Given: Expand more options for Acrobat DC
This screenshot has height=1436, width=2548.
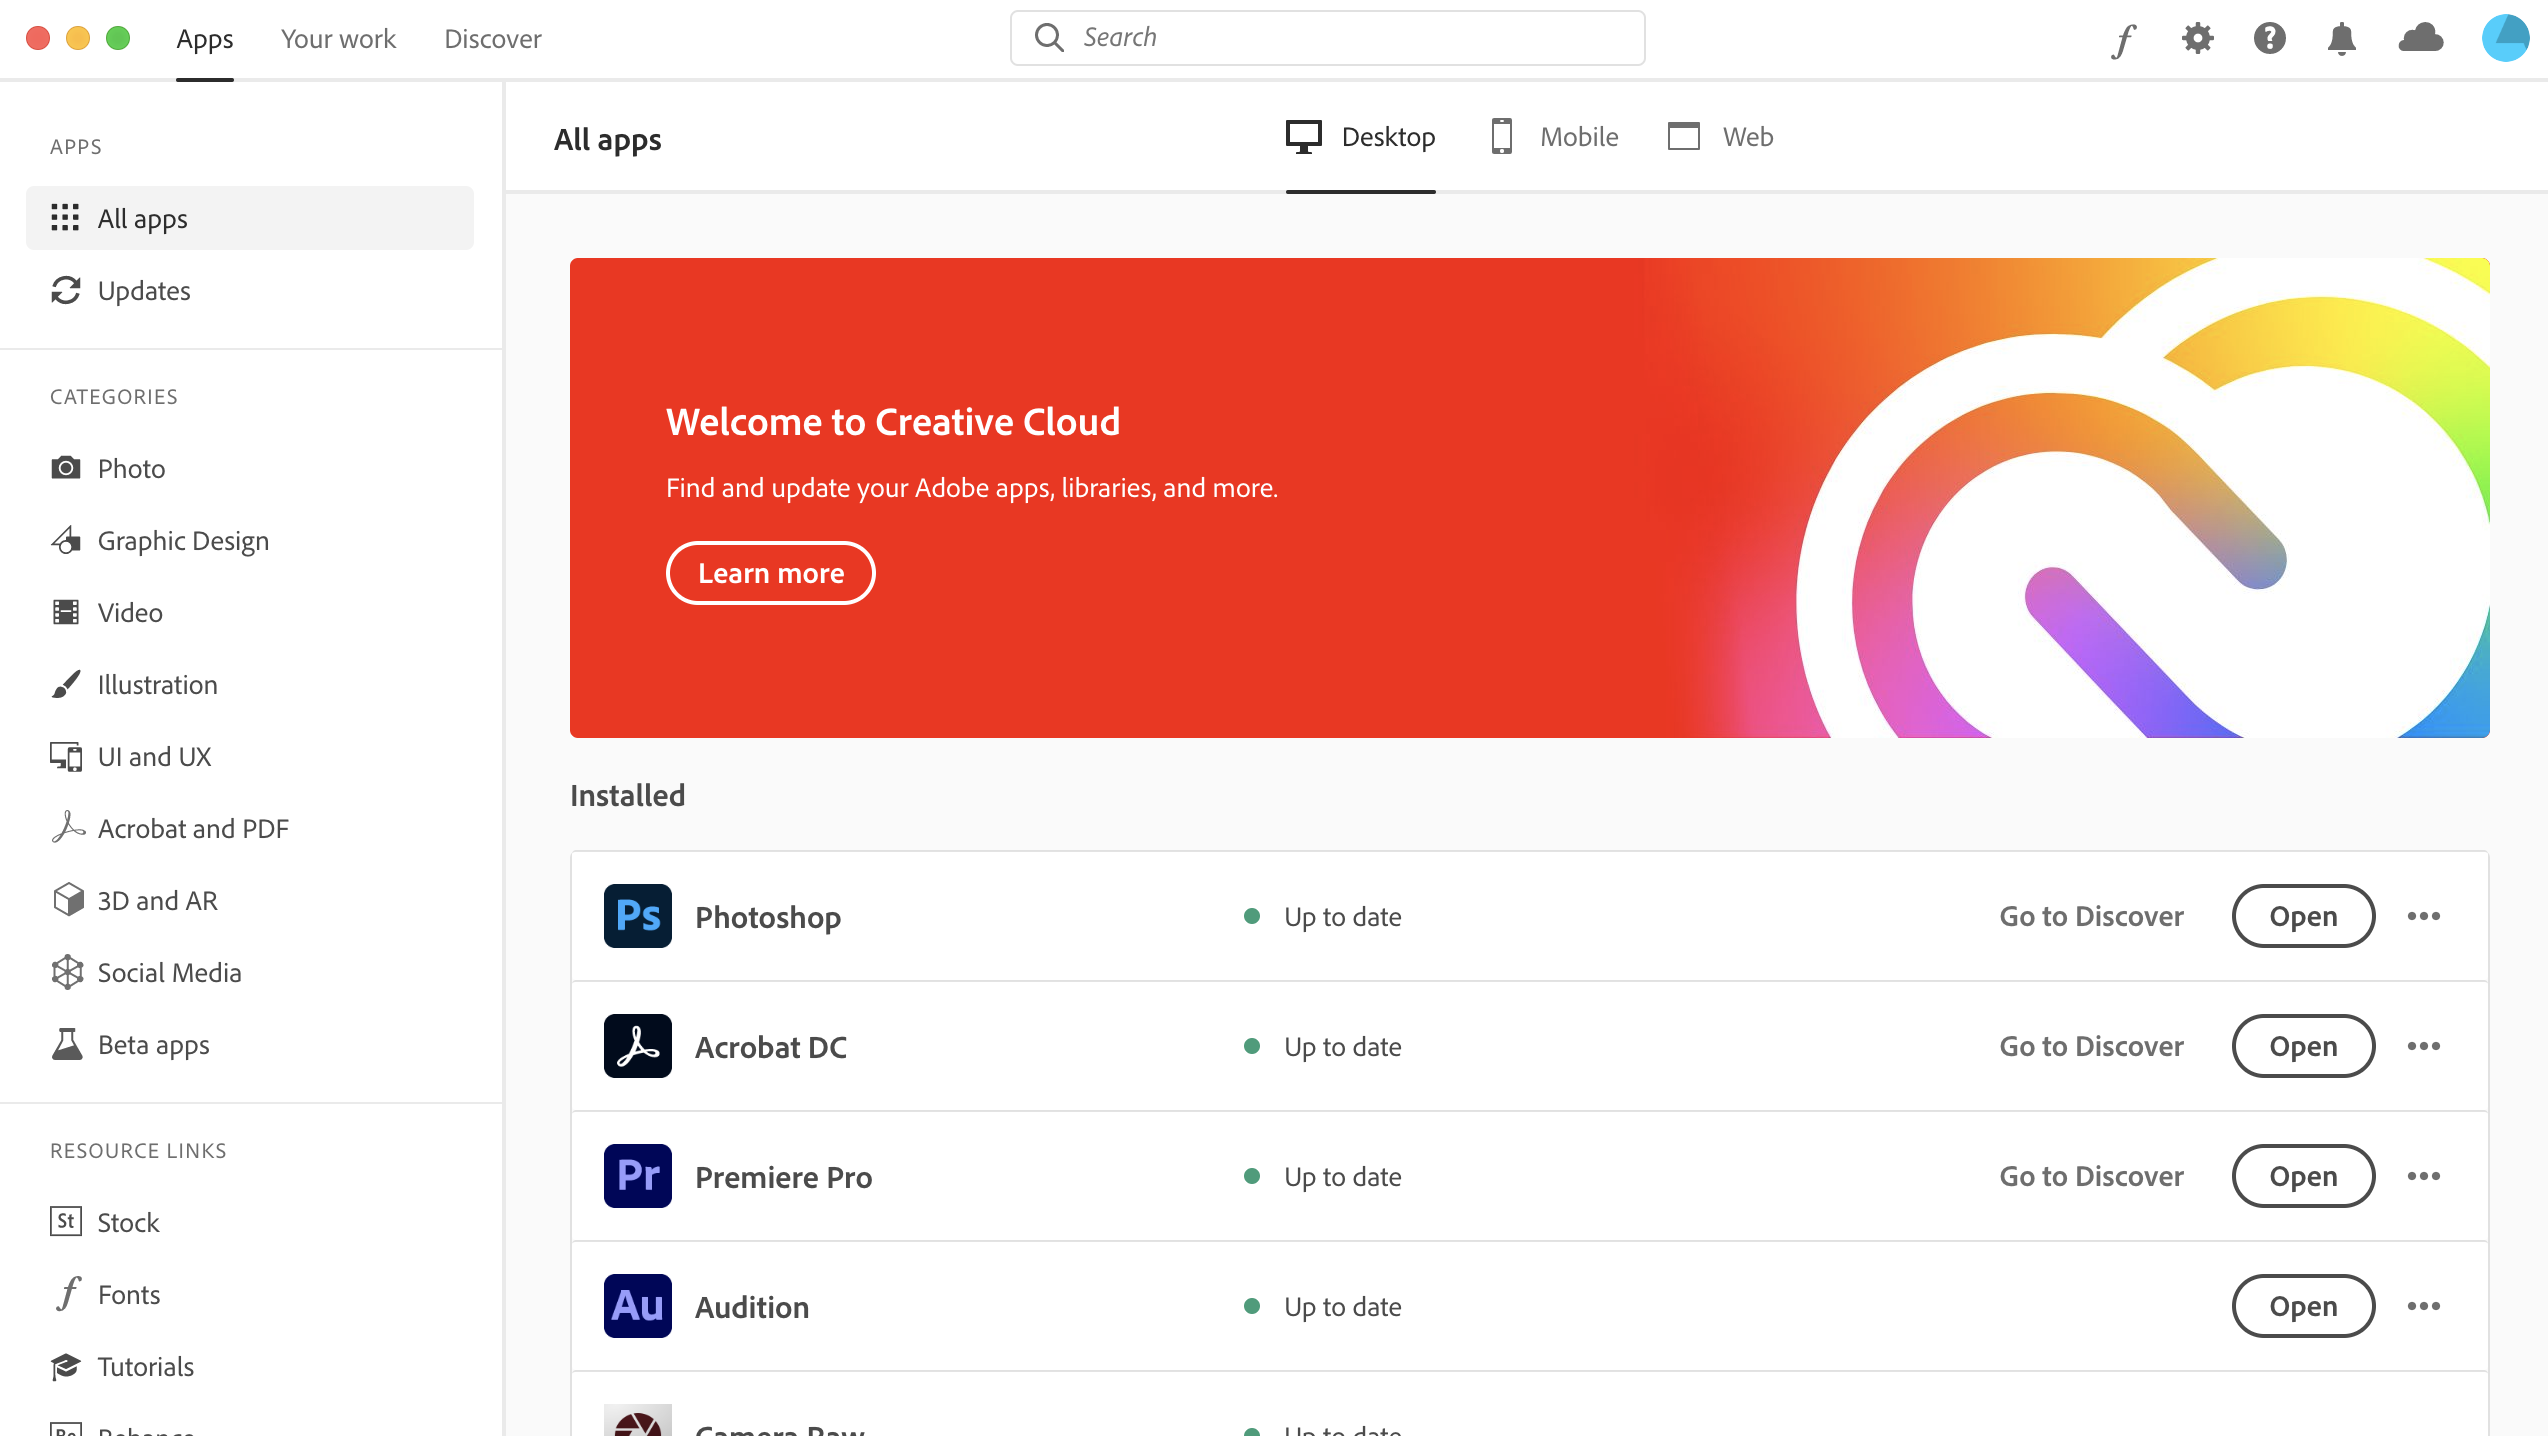Looking at the screenshot, I should (x=2423, y=1046).
